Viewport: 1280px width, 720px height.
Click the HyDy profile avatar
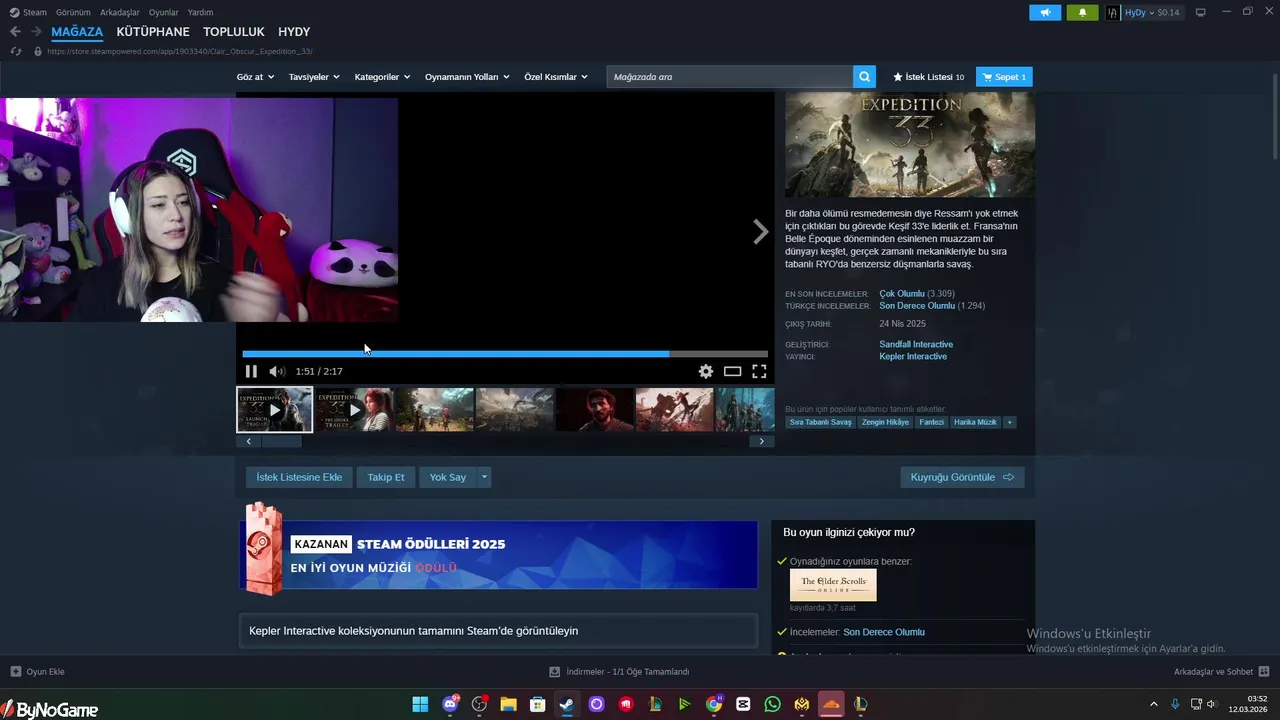(x=1113, y=12)
